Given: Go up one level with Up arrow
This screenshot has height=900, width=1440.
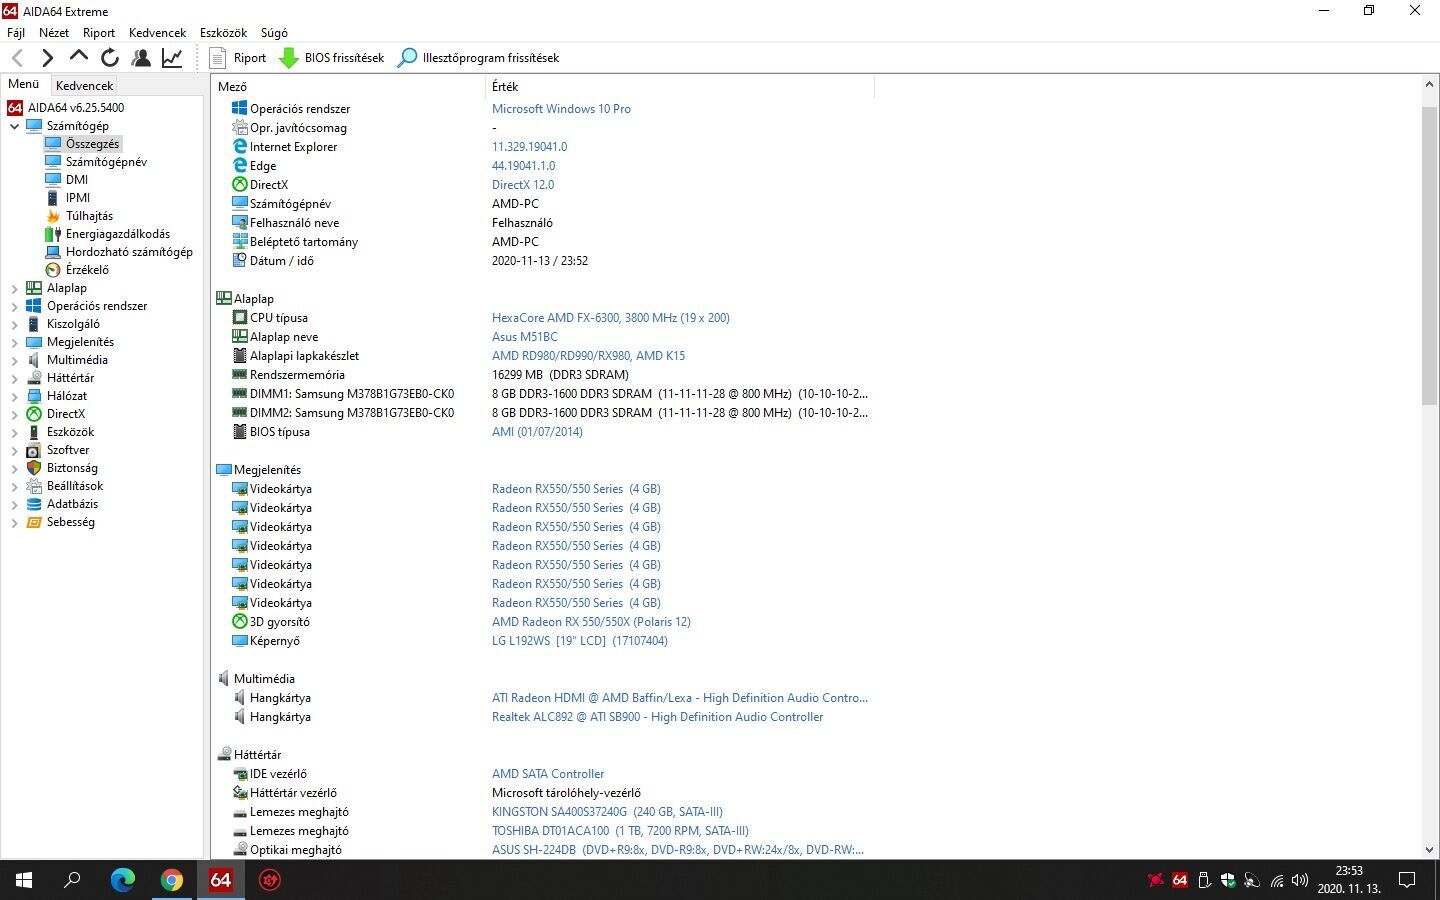Looking at the screenshot, I should 78,58.
